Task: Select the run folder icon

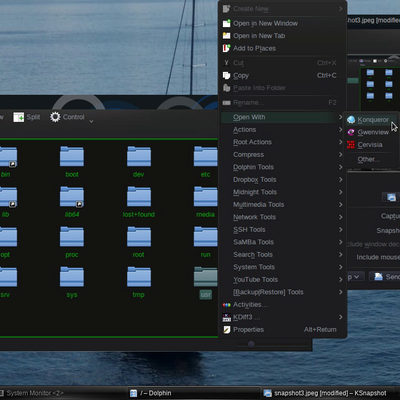Action: click(x=206, y=236)
